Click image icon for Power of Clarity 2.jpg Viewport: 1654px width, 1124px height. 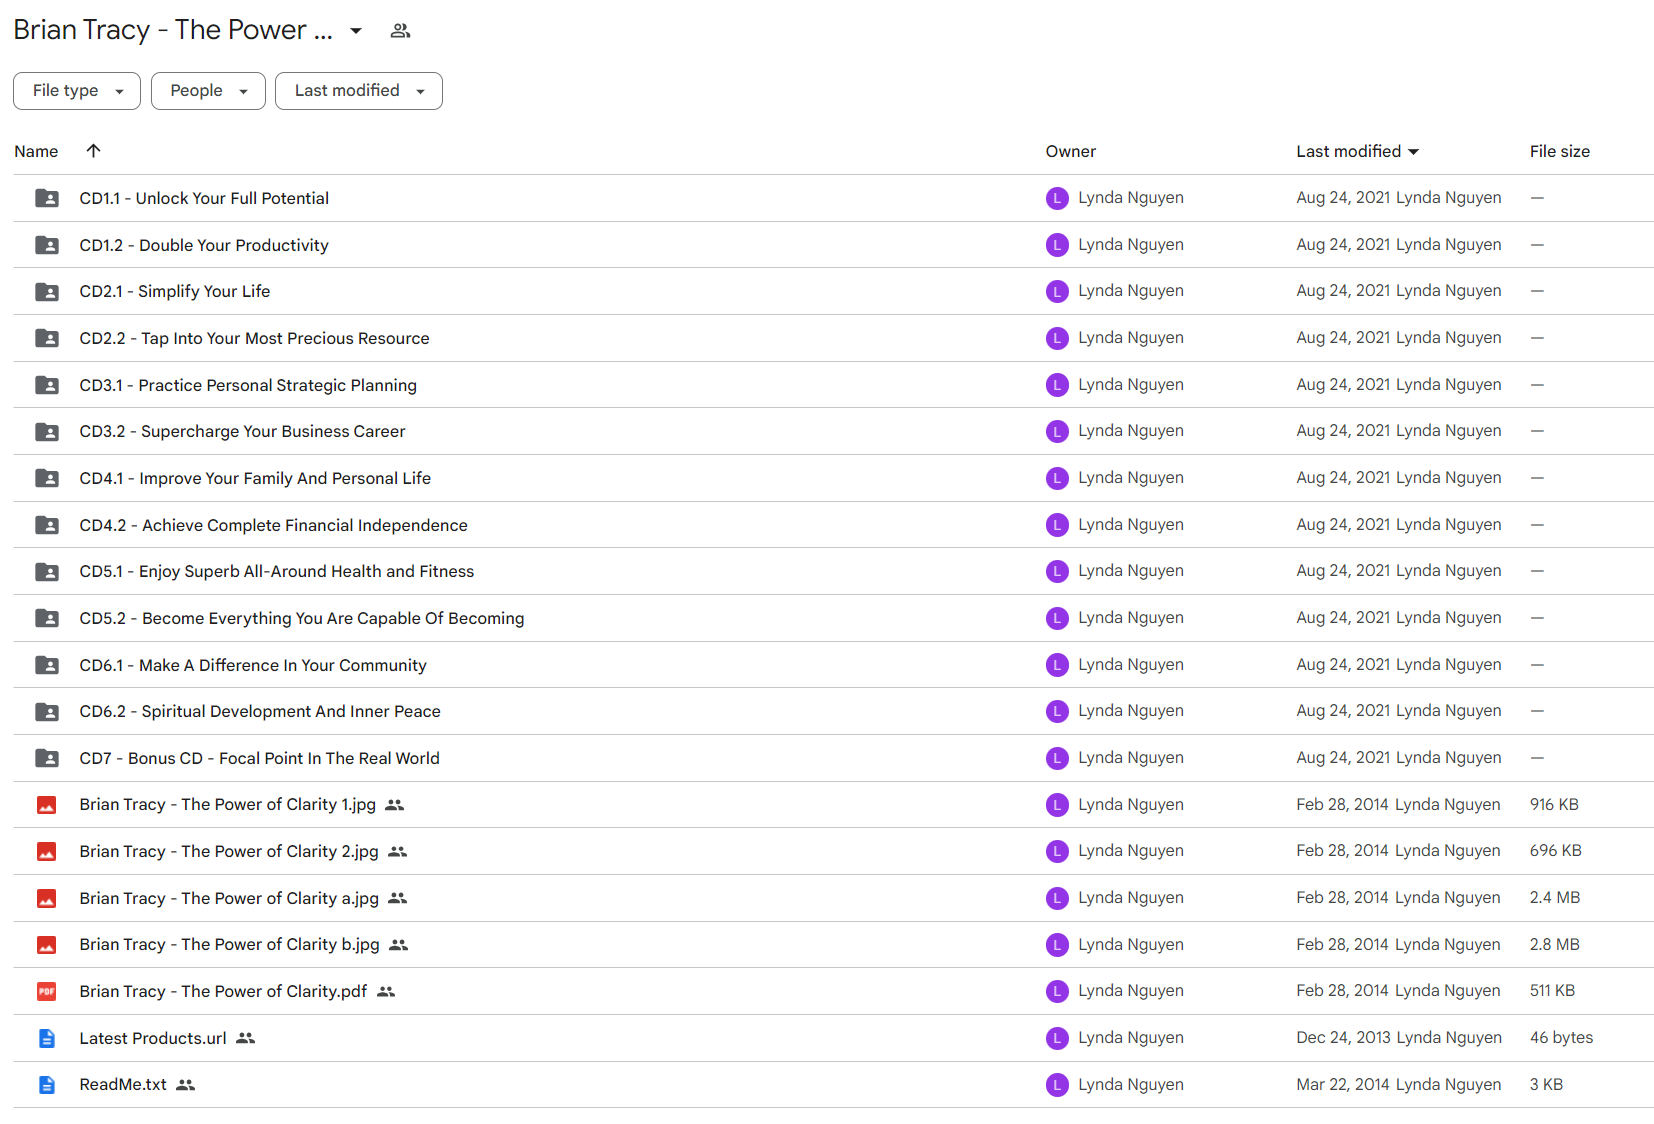click(47, 851)
